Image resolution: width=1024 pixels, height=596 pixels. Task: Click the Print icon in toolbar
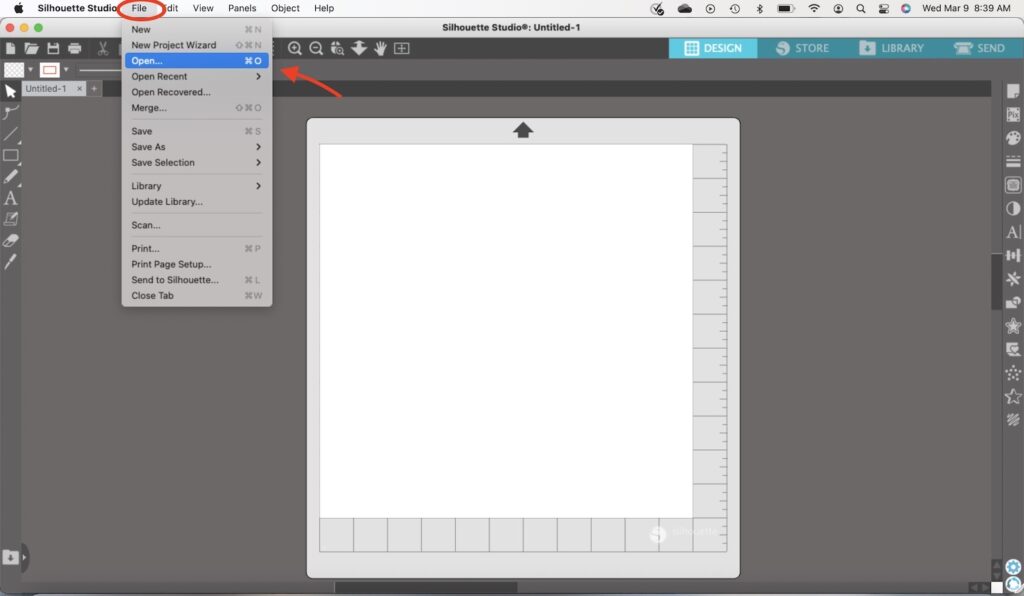pos(74,48)
